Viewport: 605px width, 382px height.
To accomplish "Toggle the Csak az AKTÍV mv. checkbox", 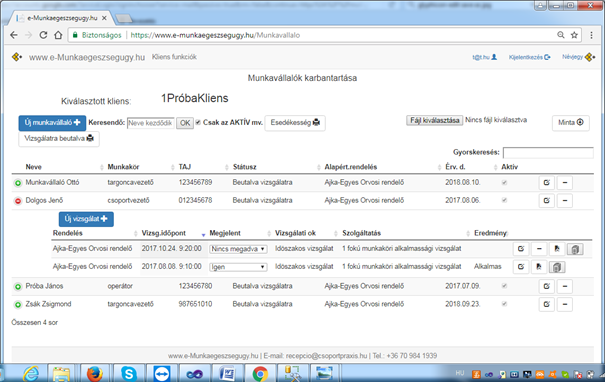I will pos(198,122).
